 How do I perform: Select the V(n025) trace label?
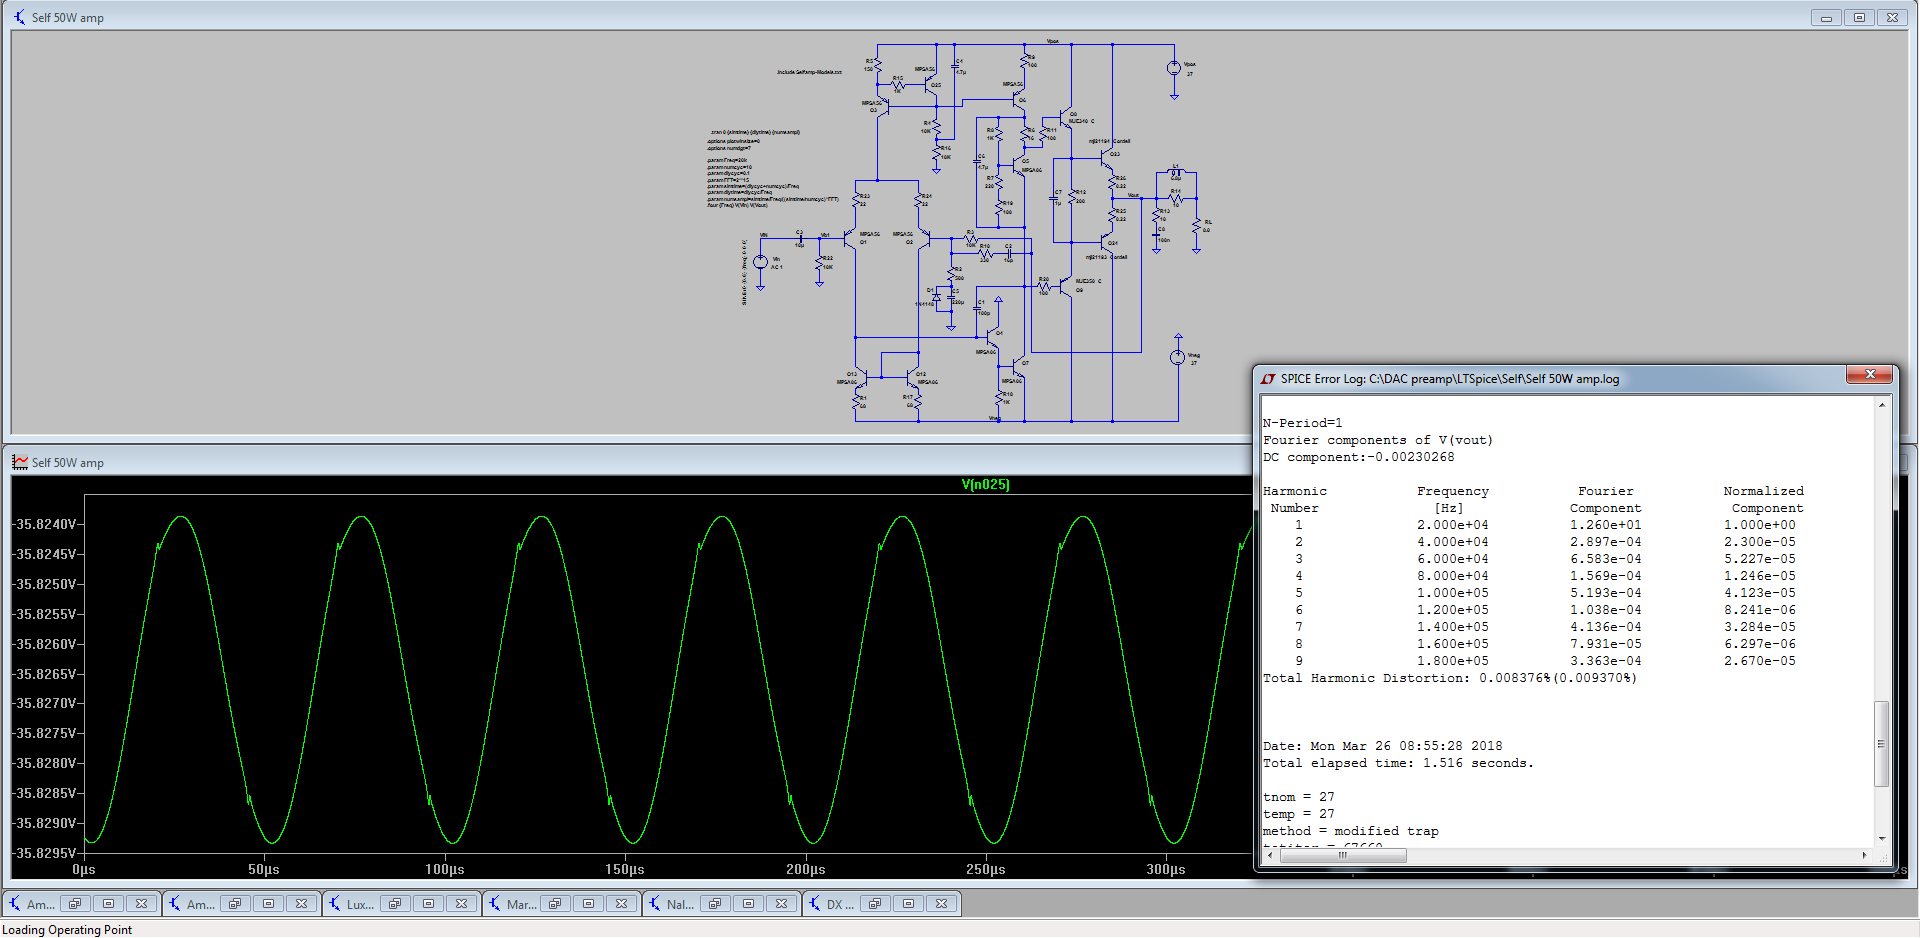985,484
